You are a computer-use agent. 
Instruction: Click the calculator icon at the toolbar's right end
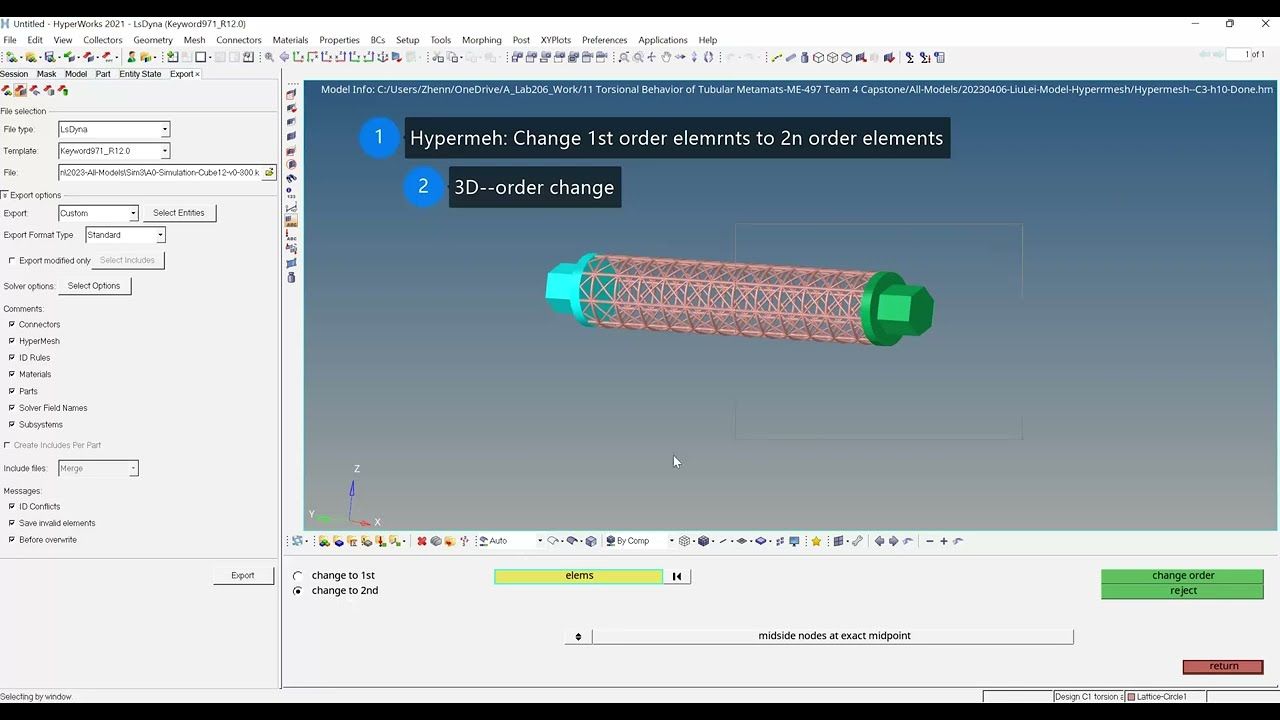[939, 57]
